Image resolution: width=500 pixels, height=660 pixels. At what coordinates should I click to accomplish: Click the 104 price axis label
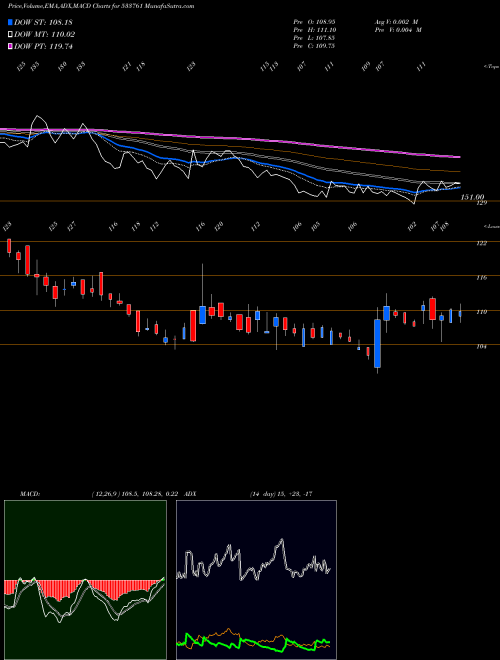pyautogui.click(x=482, y=346)
